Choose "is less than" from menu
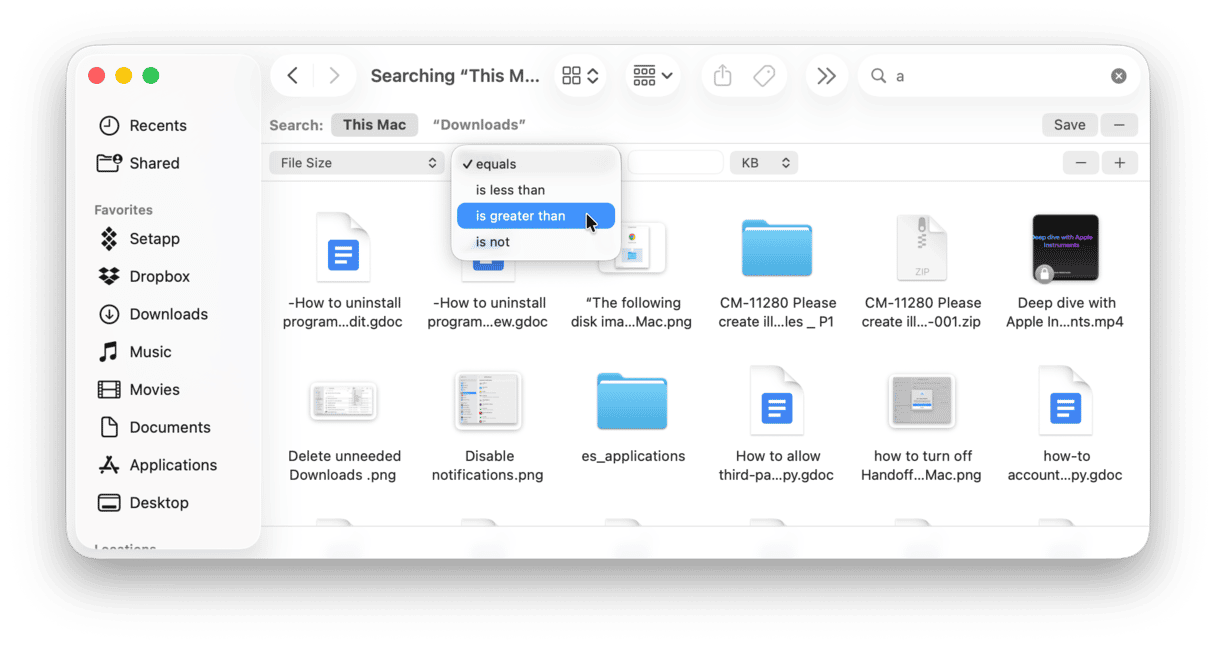The width and height of the screenshot is (1216, 646). pos(510,190)
